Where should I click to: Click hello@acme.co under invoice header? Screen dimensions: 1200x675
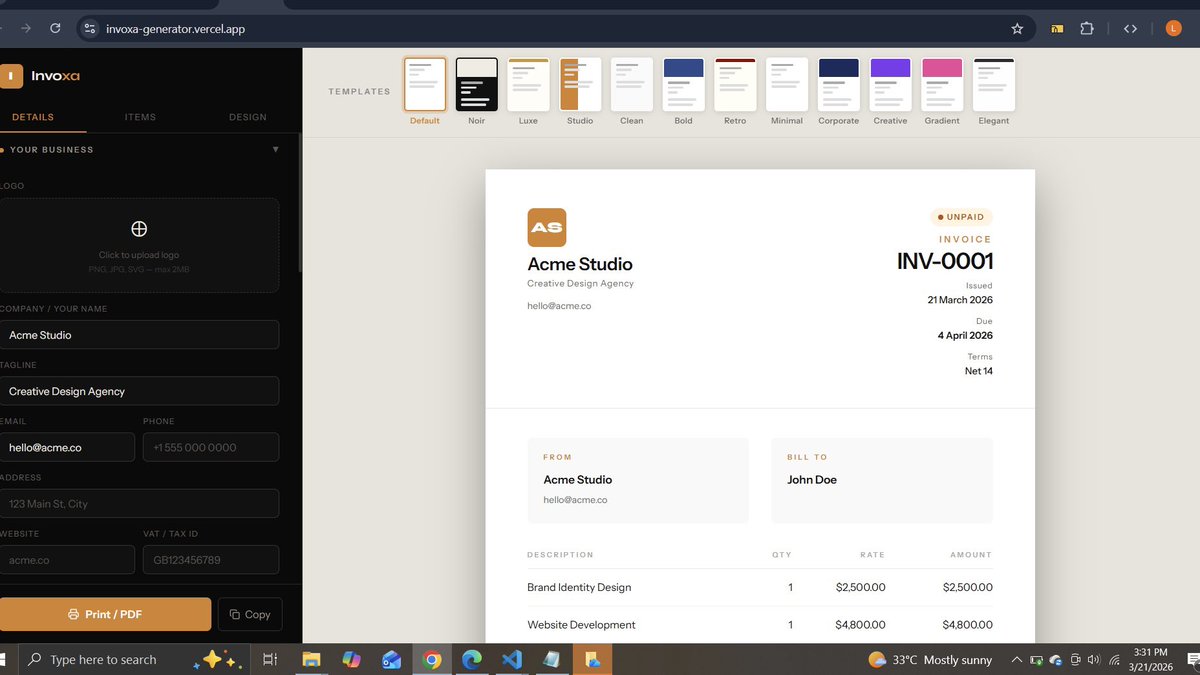pos(559,306)
